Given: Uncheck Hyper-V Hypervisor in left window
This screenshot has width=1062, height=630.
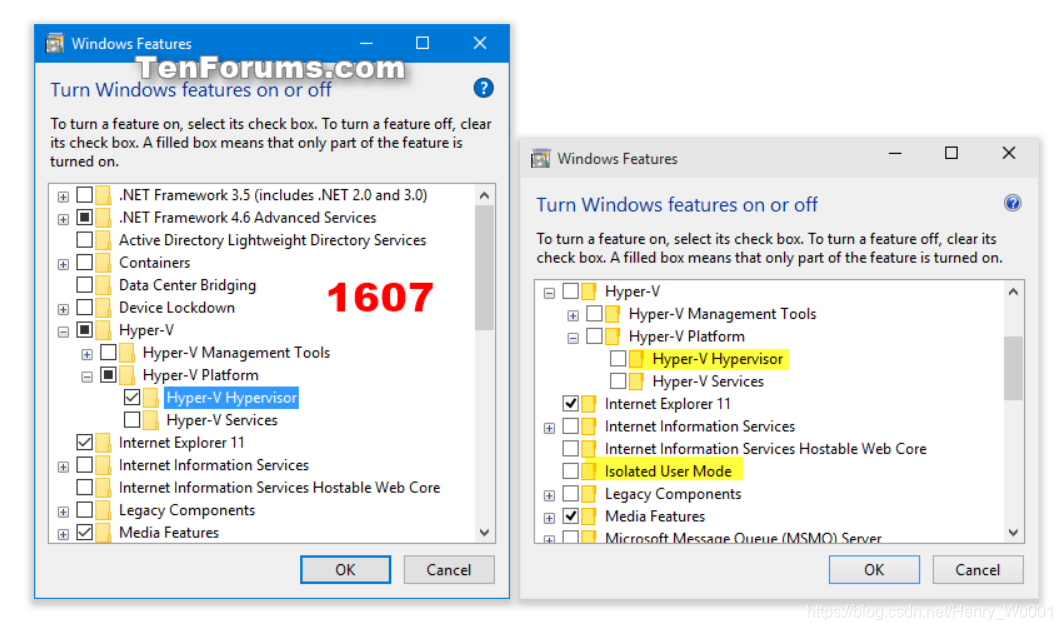Looking at the screenshot, I should pyautogui.click(x=132, y=398).
